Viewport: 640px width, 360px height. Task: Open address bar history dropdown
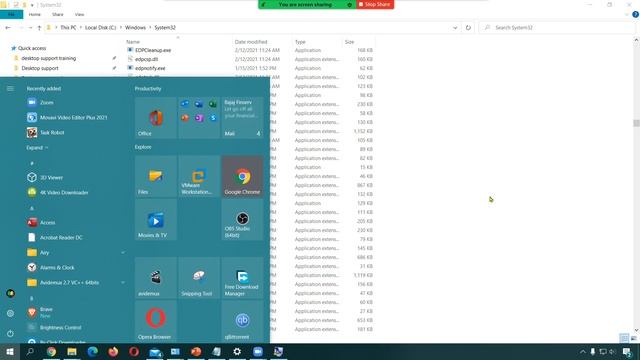[455, 28]
